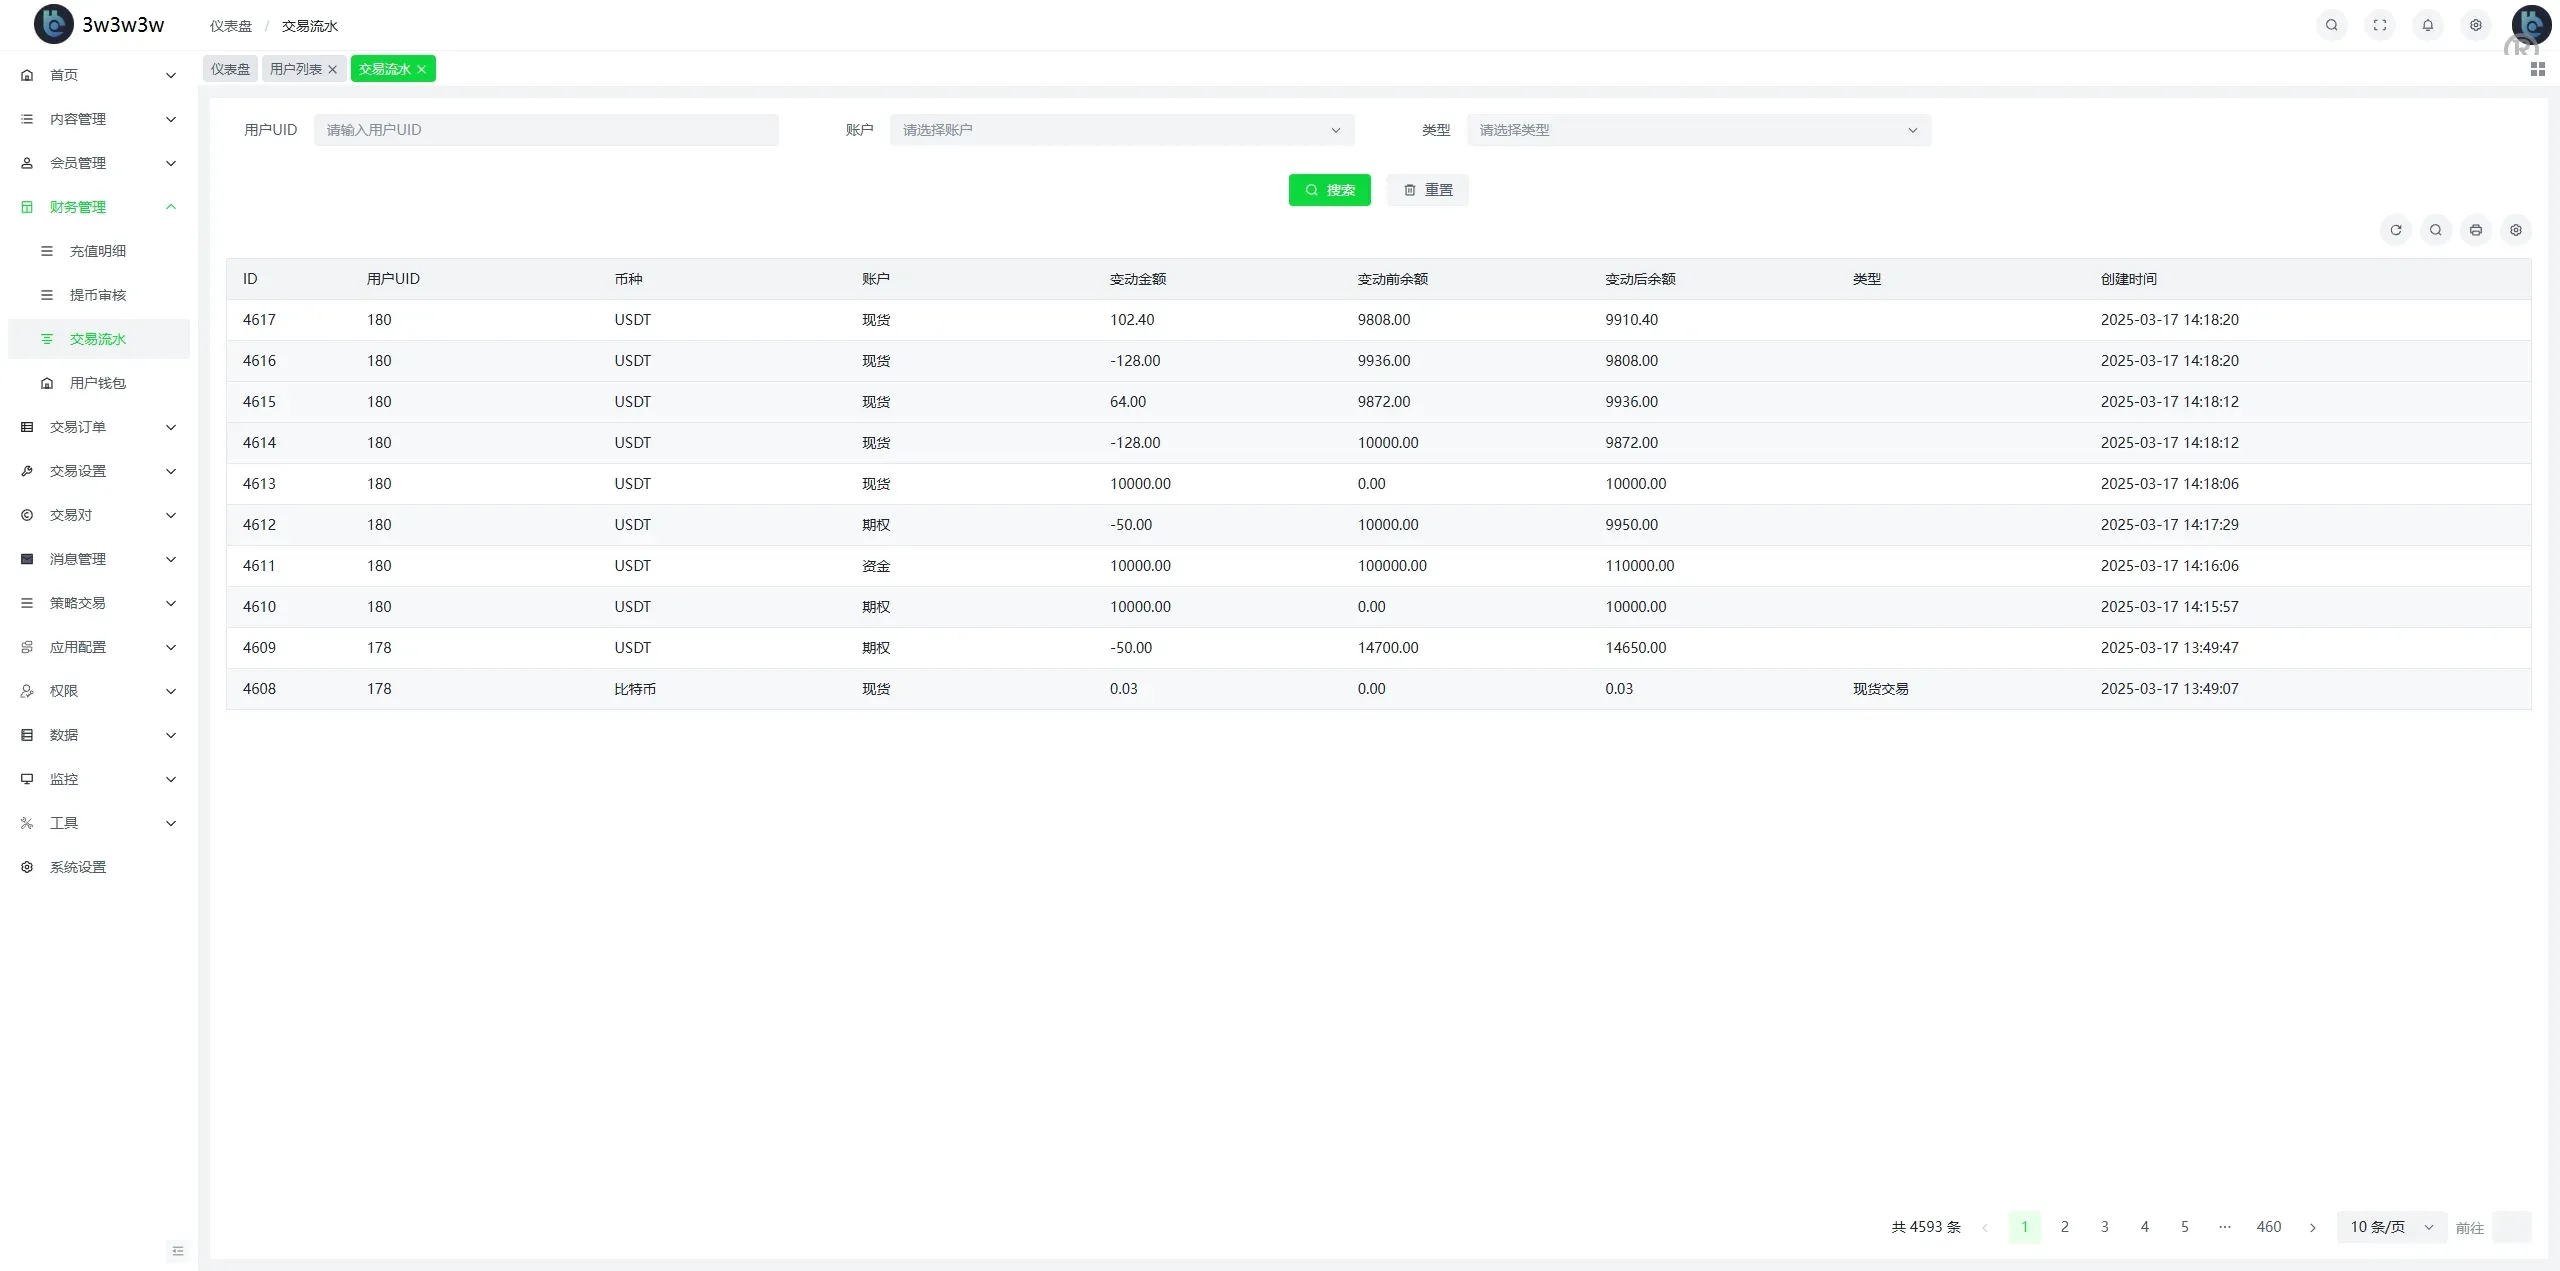Open the 账户 select dropdown
2560x1271 pixels.
click(1121, 130)
